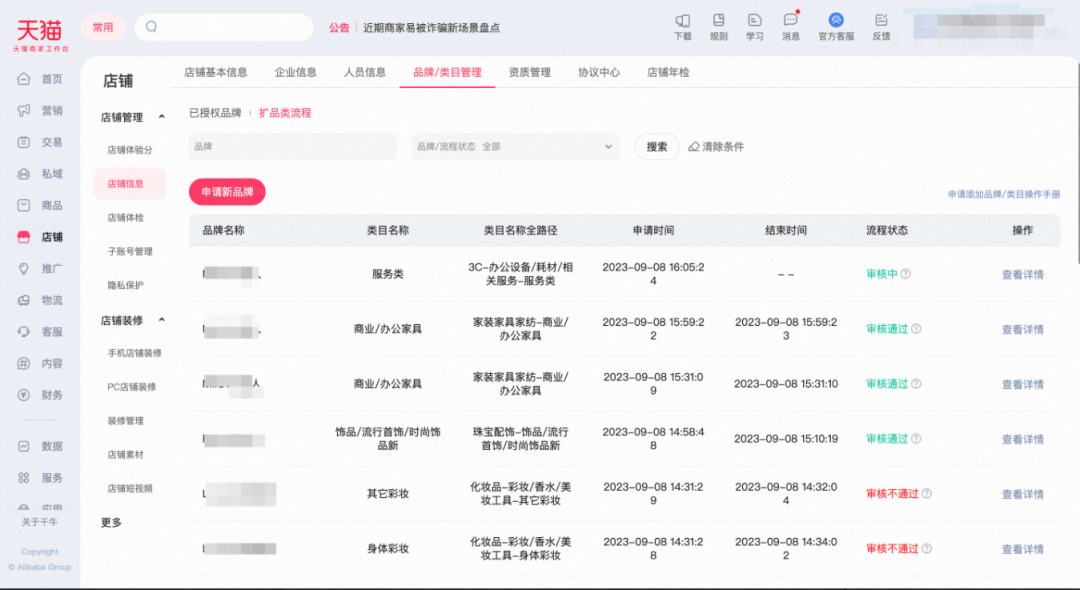Click the 规则 rules icon
1080x590 pixels.
point(718,27)
